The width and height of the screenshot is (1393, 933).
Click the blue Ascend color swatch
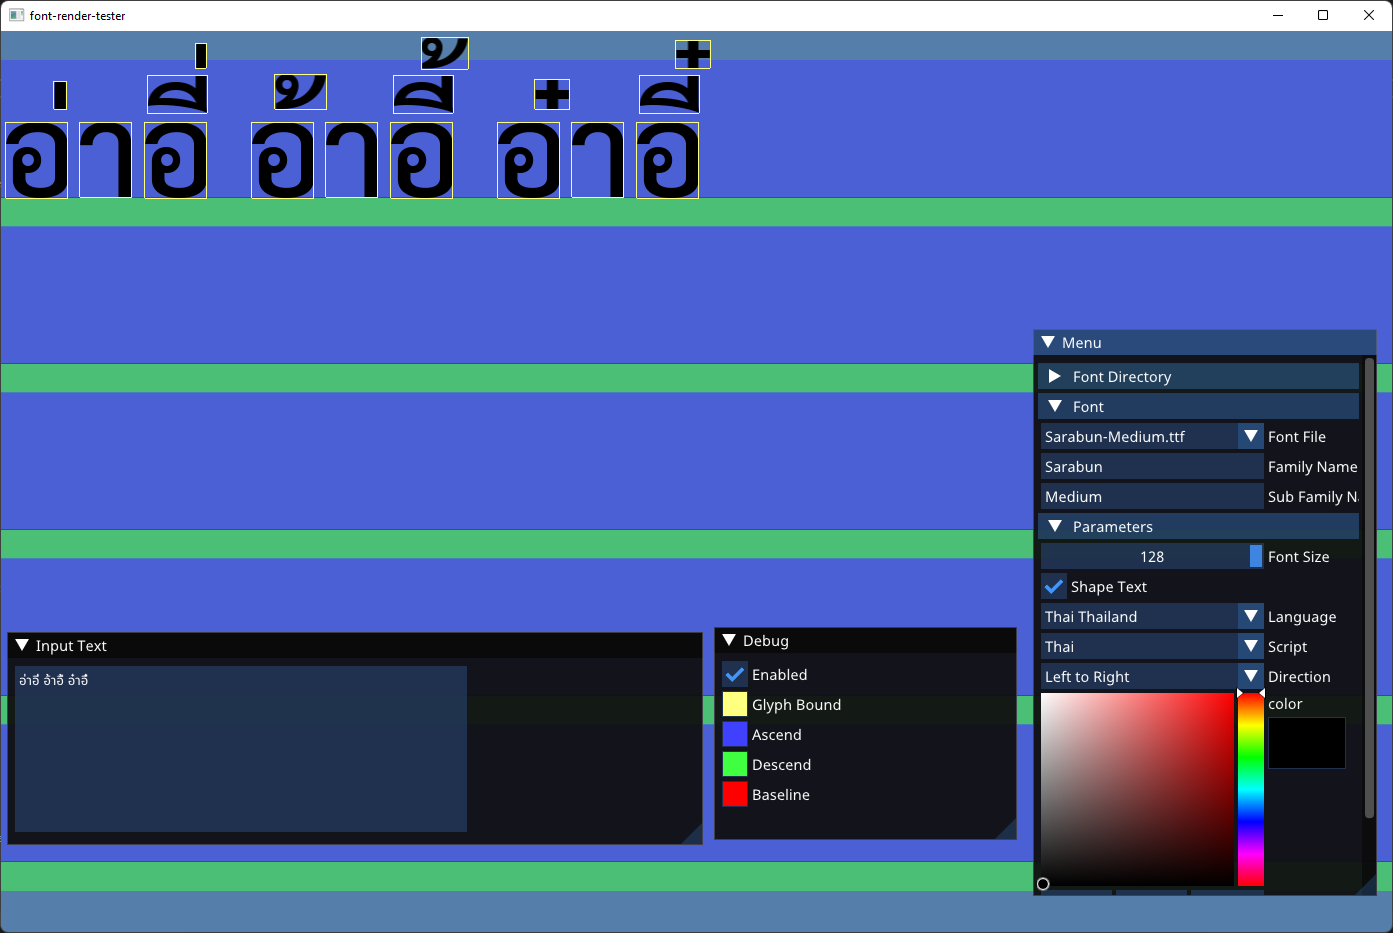[x=735, y=734]
